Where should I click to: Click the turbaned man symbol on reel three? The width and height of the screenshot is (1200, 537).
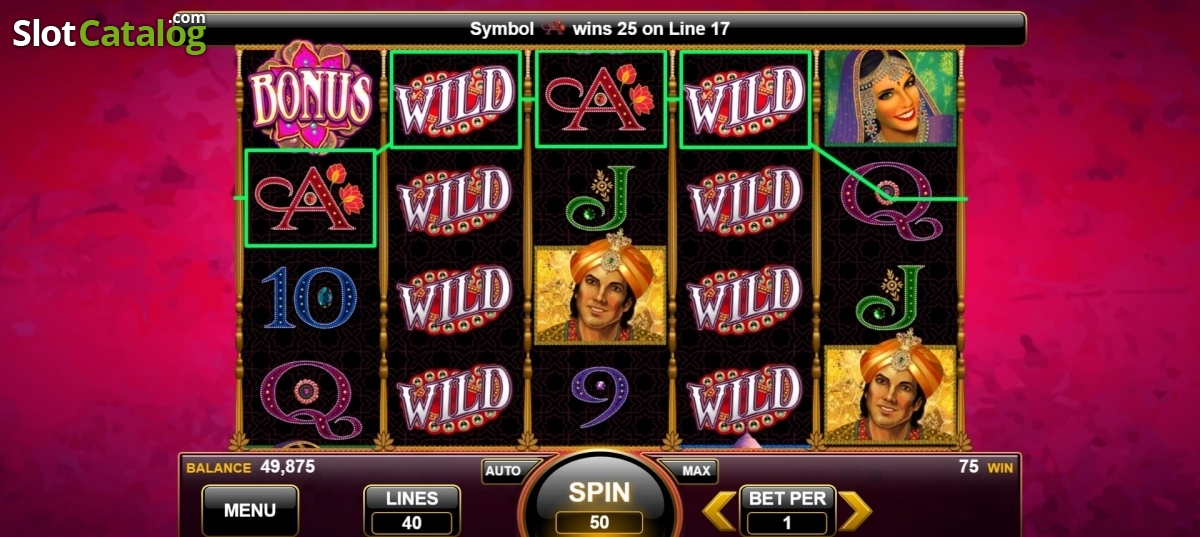[x=600, y=295]
